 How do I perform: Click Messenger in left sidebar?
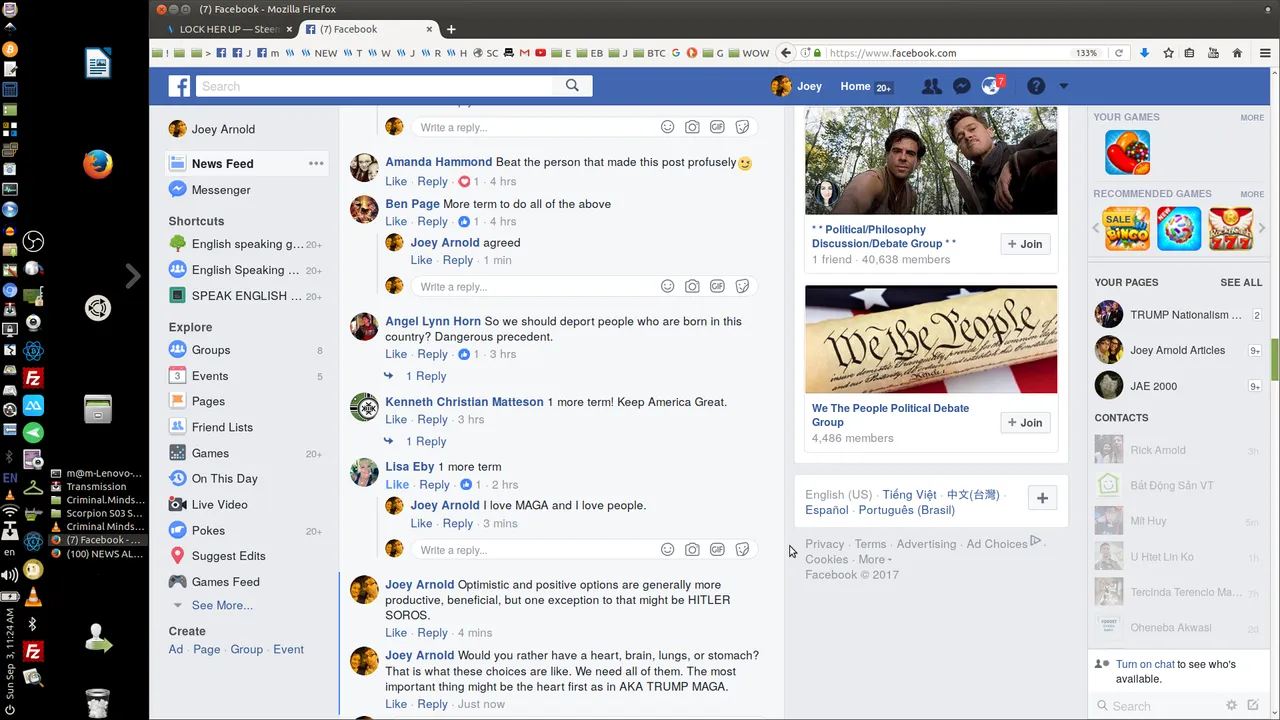click(221, 190)
